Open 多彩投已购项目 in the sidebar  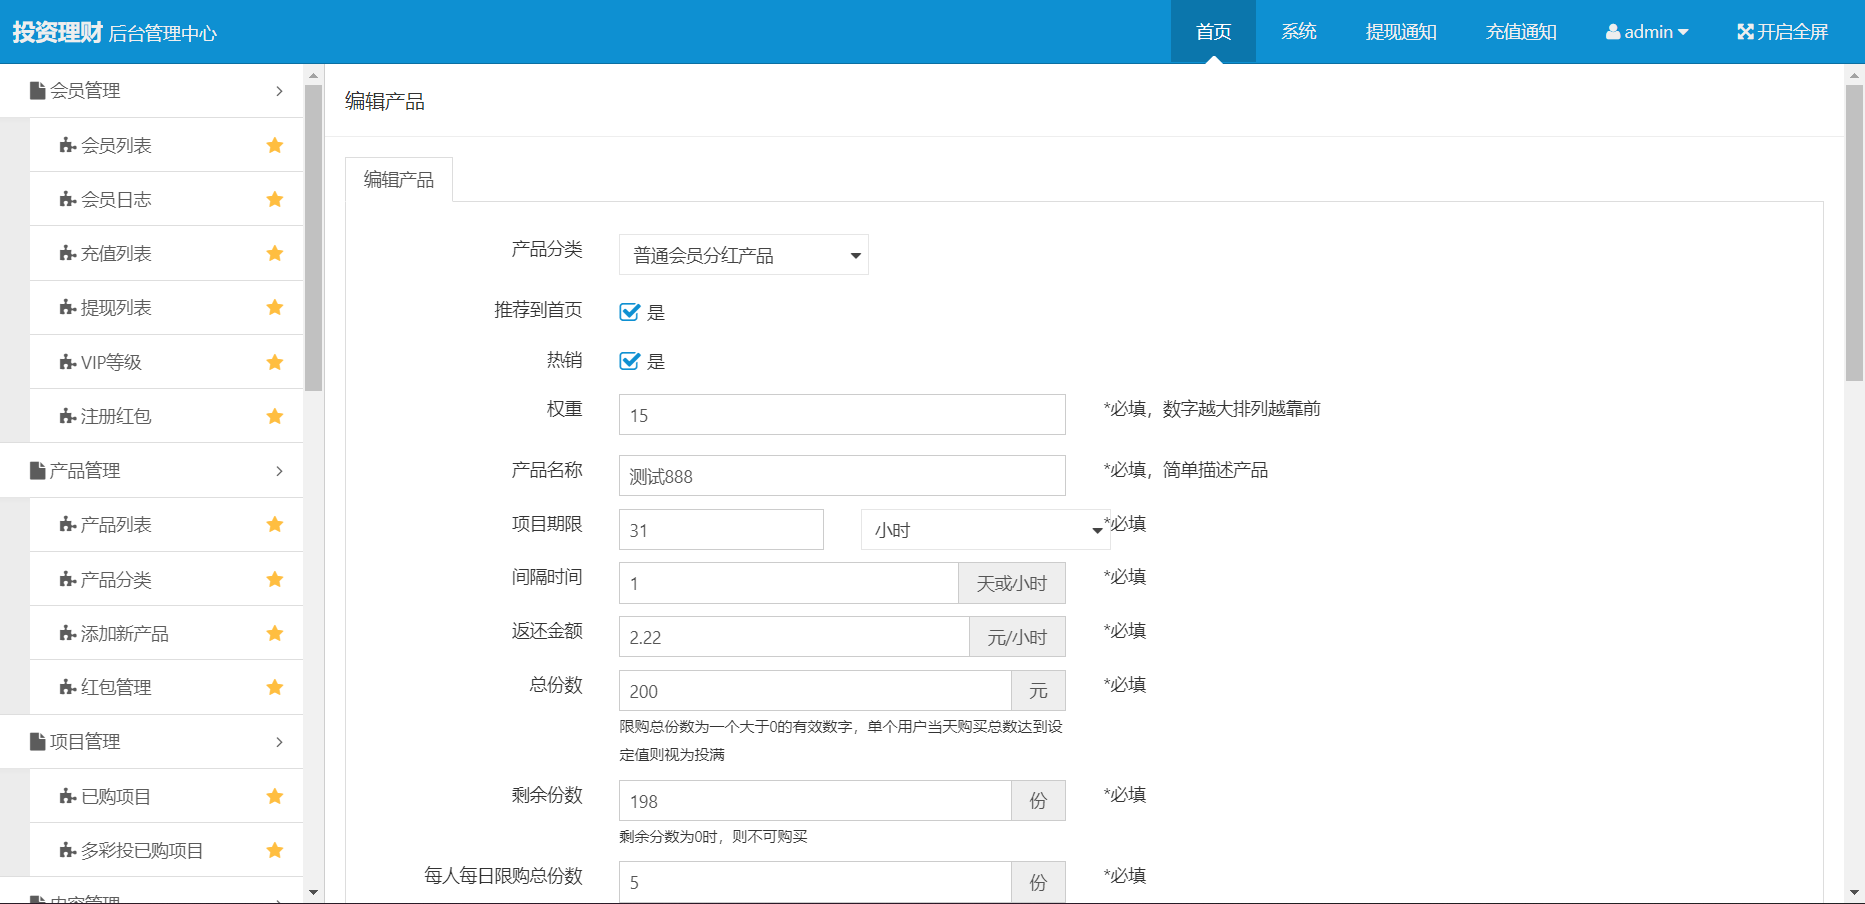pos(166,851)
